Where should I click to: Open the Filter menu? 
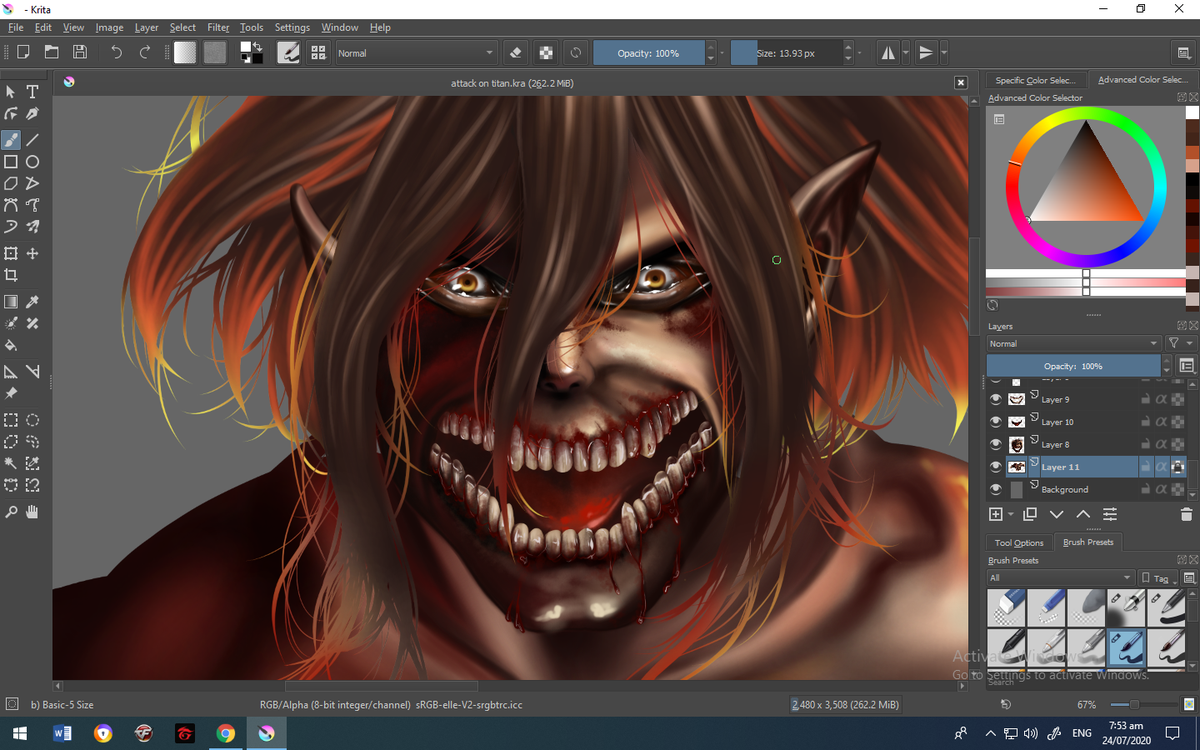tap(218, 27)
